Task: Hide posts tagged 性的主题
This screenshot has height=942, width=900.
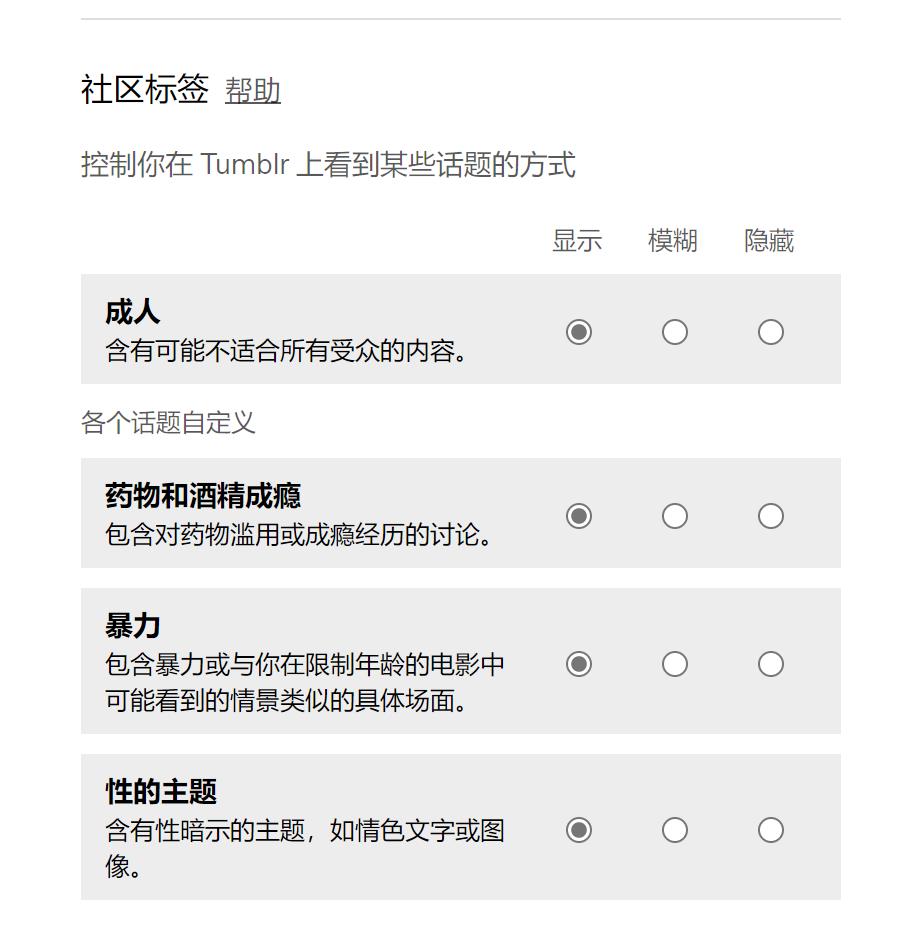Action: coord(770,830)
